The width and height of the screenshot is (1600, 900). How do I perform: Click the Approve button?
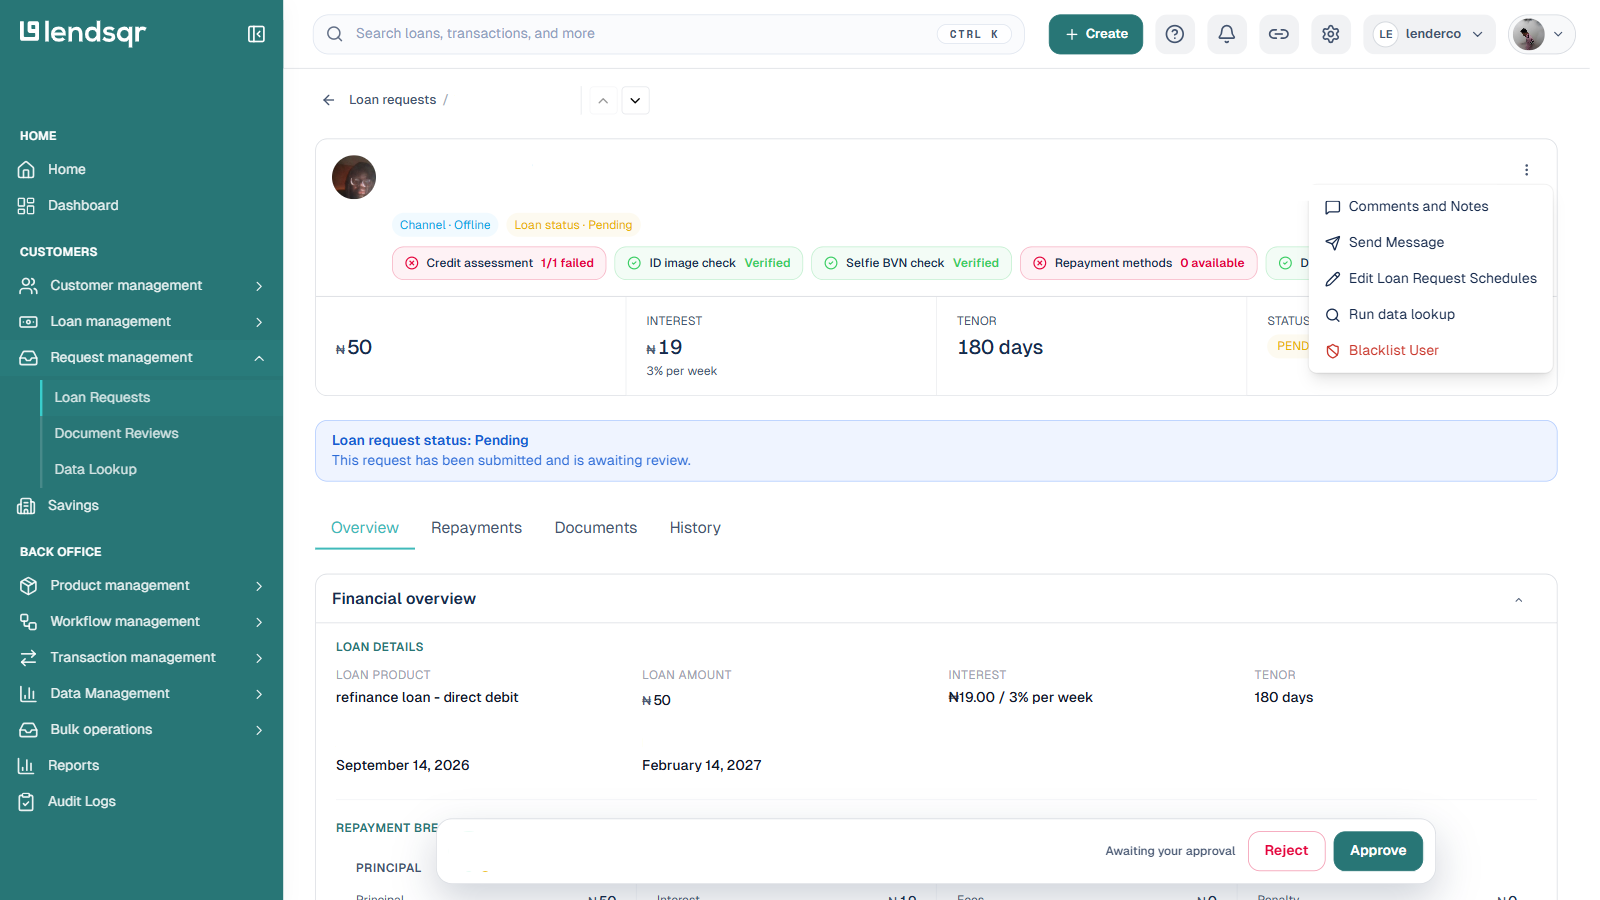click(1378, 851)
